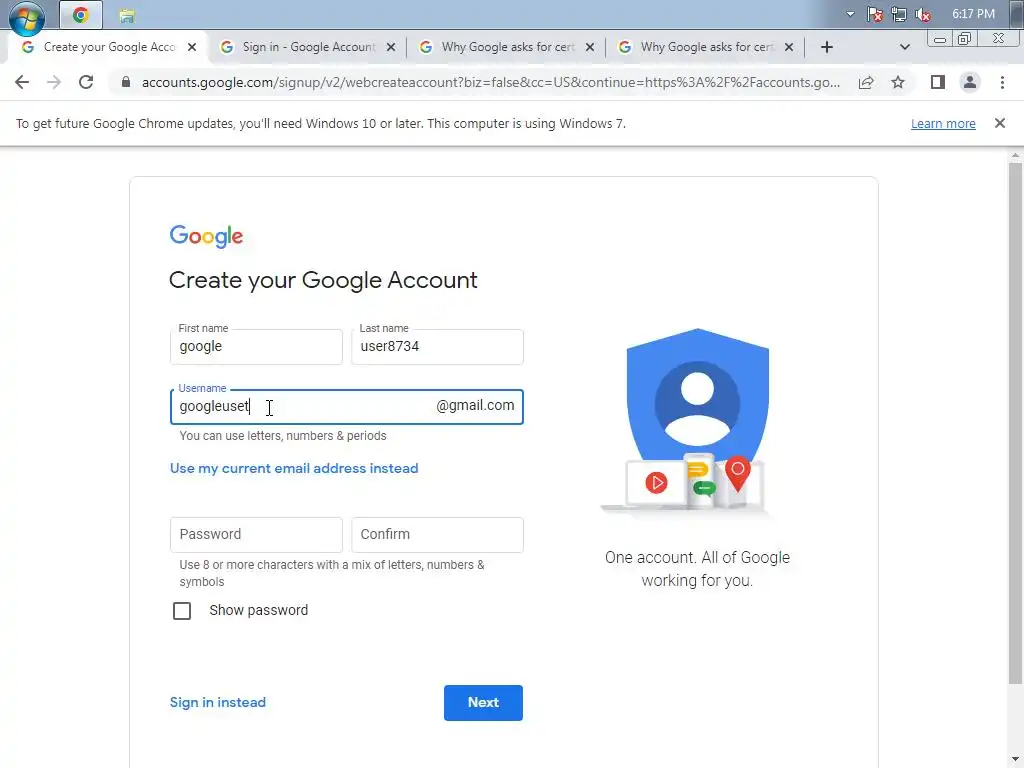Click the scrollbar down arrow
Screen dimensions: 1024x768
[x=1015, y=760]
